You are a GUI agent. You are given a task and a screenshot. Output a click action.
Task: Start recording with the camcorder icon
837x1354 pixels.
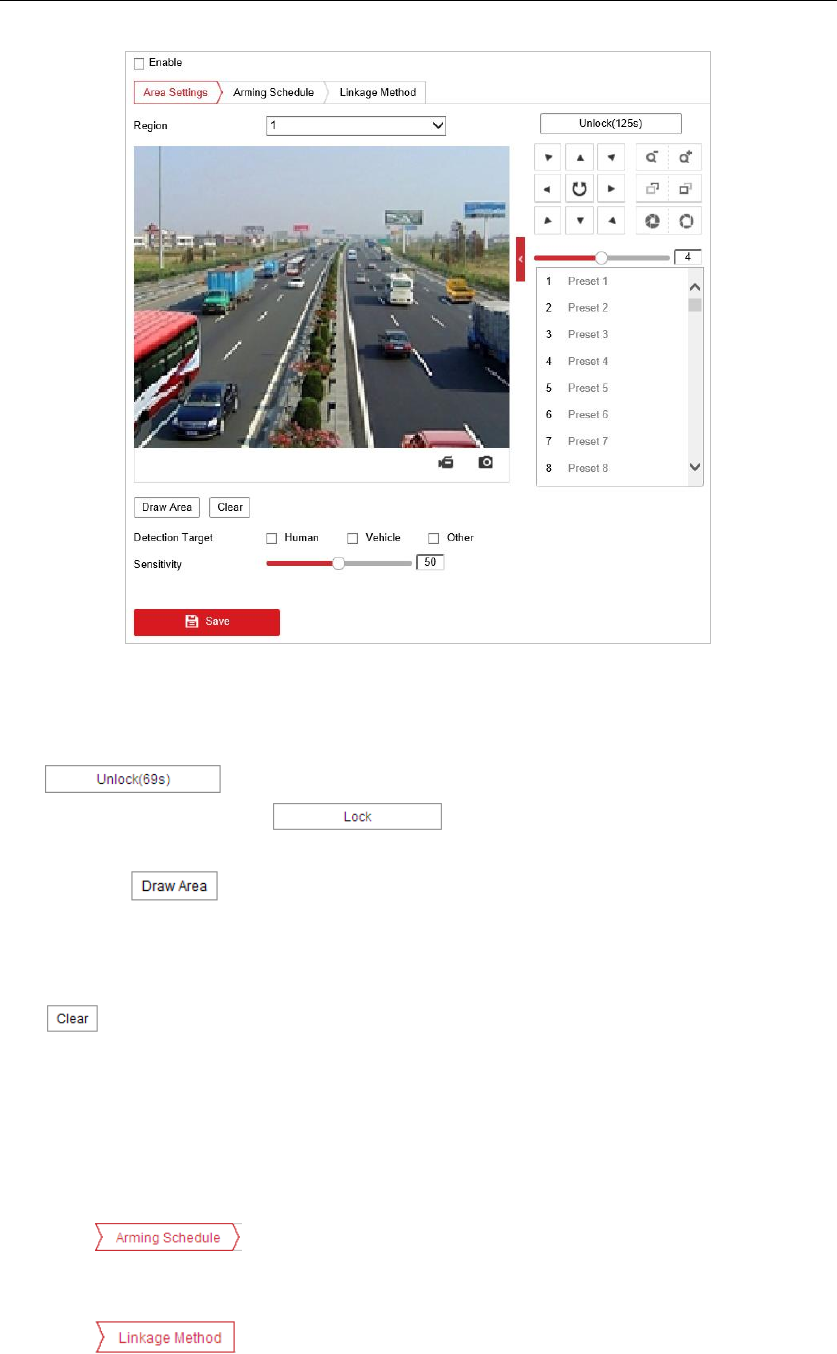(446, 463)
